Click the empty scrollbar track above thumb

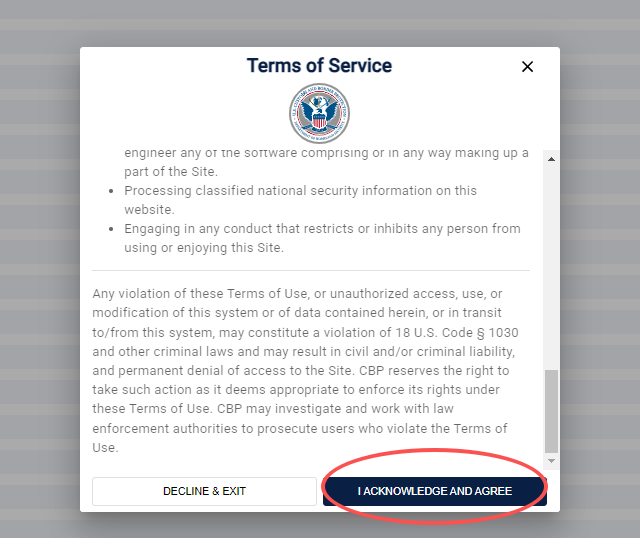tap(550, 260)
